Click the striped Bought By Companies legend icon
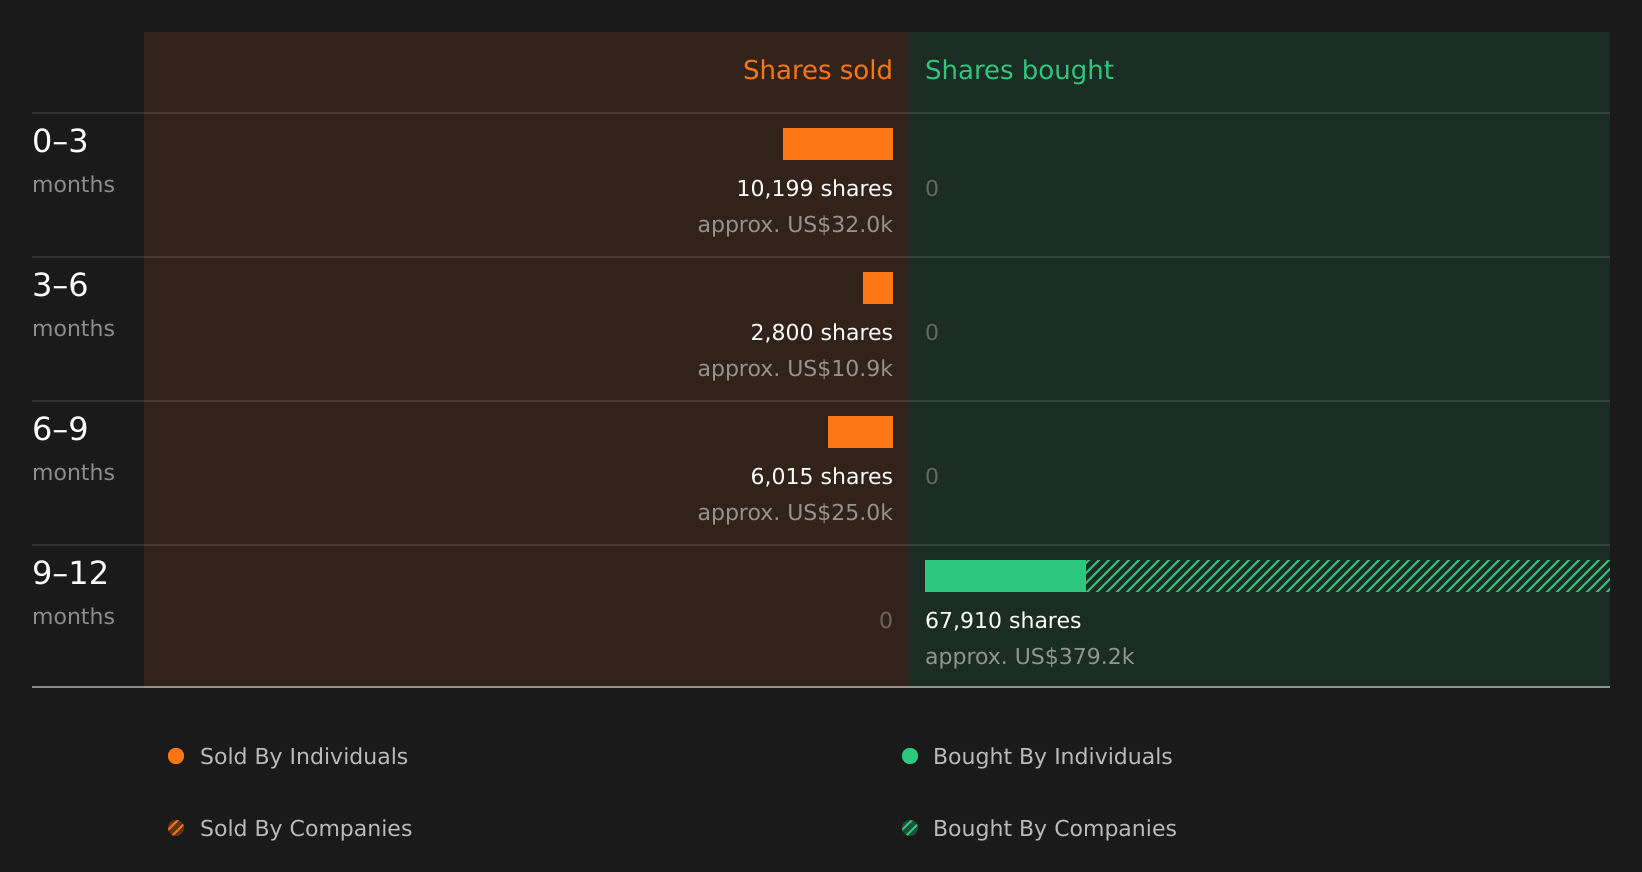 (910, 828)
